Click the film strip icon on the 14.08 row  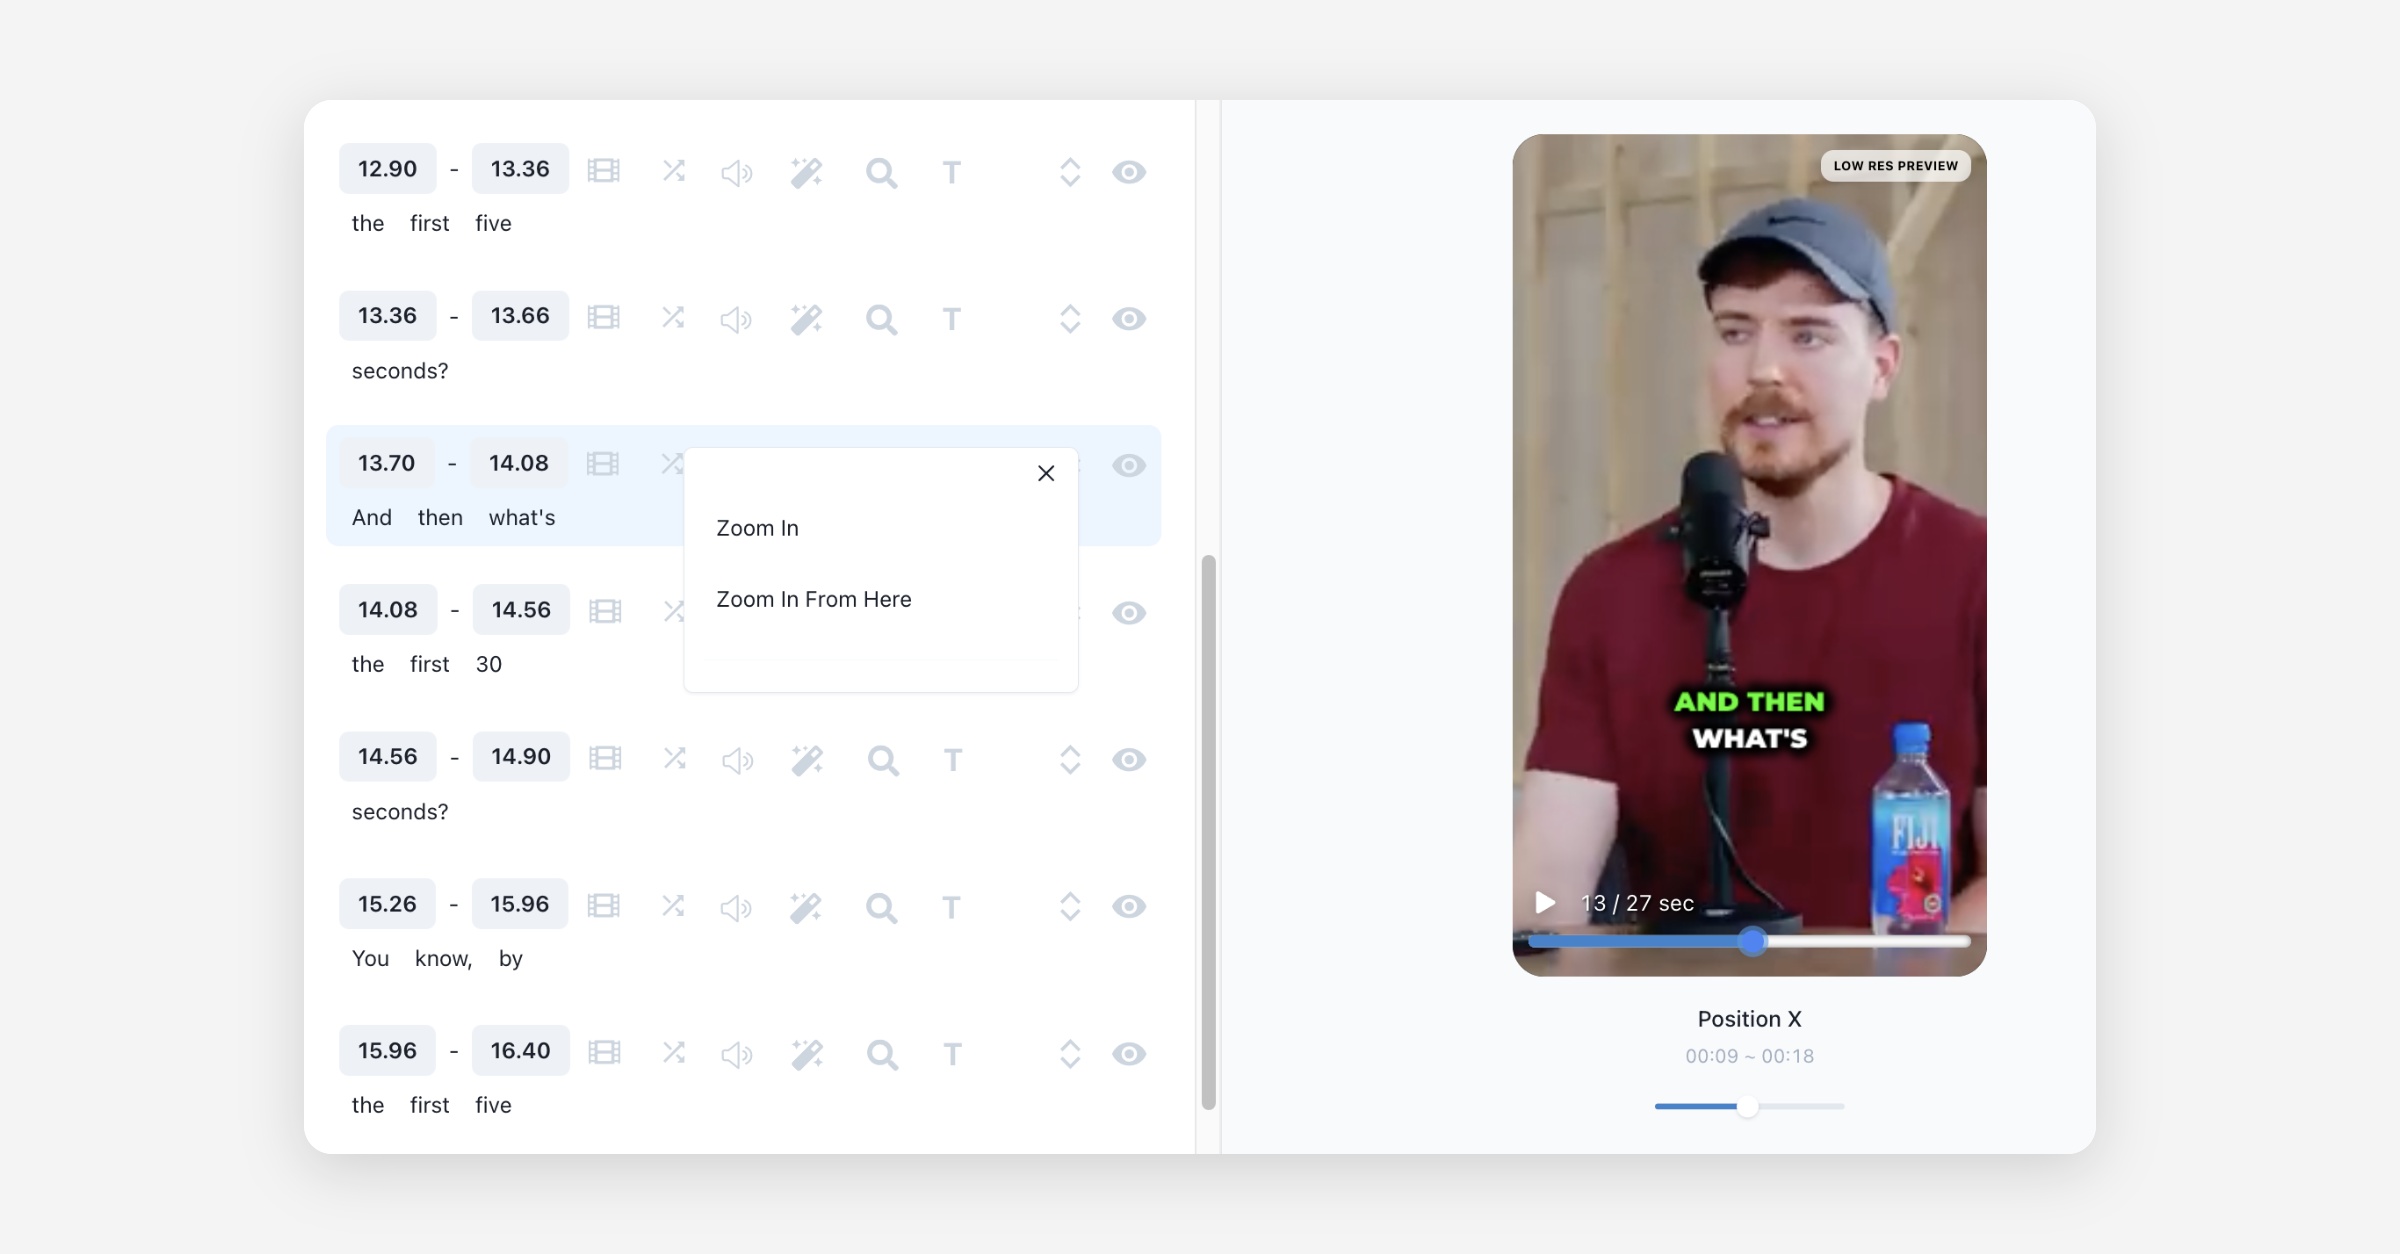point(605,611)
